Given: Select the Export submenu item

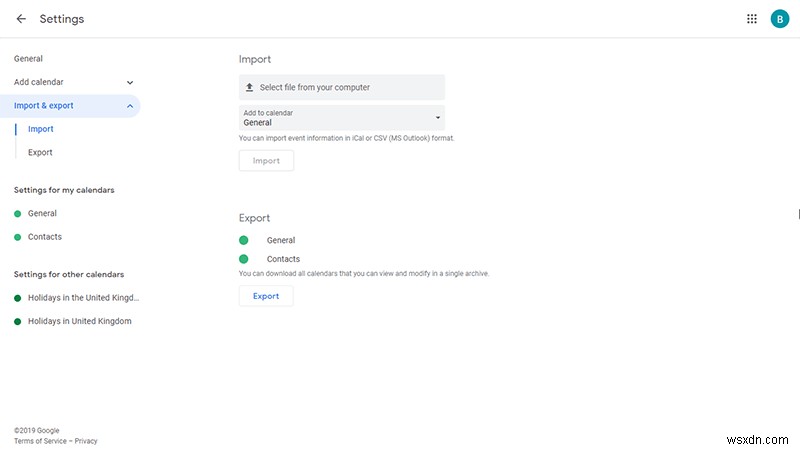Looking at the screenshot, I should coord(40,152).
